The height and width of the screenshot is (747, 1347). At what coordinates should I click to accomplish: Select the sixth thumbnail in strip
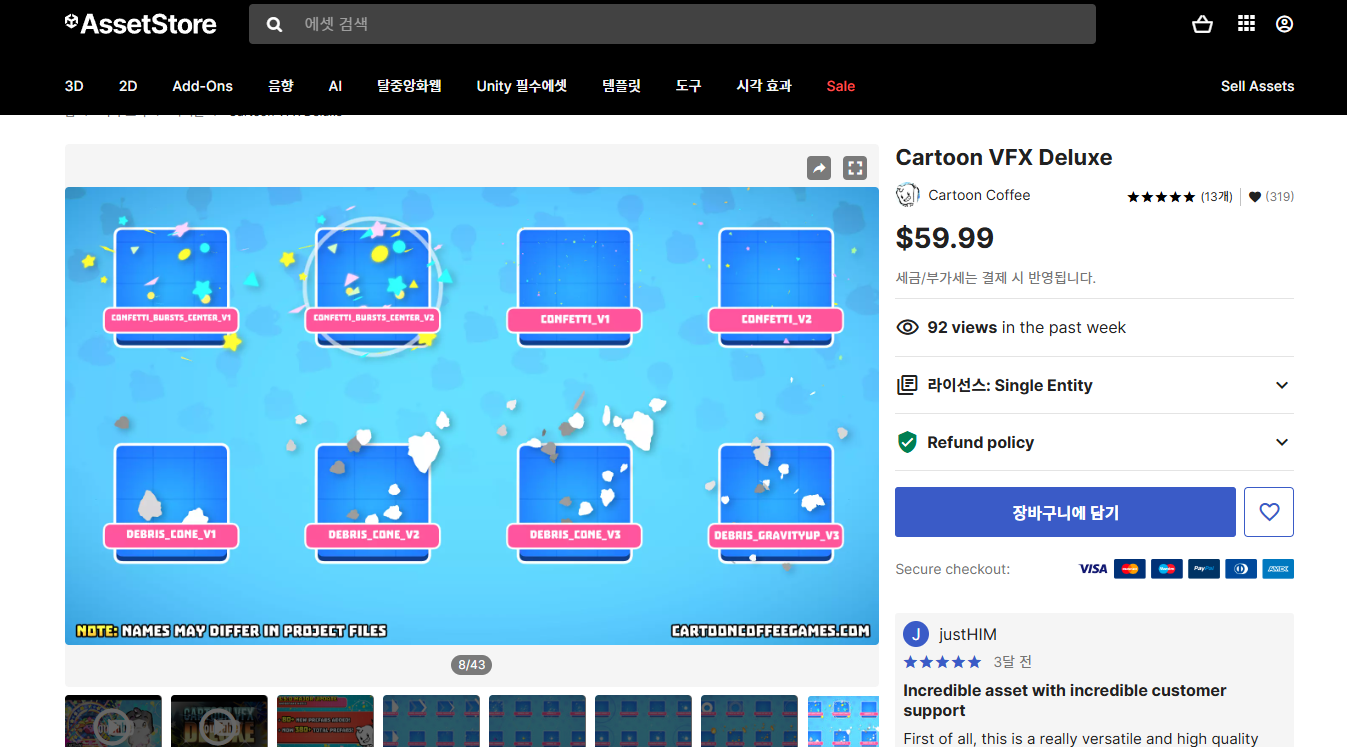643,721
